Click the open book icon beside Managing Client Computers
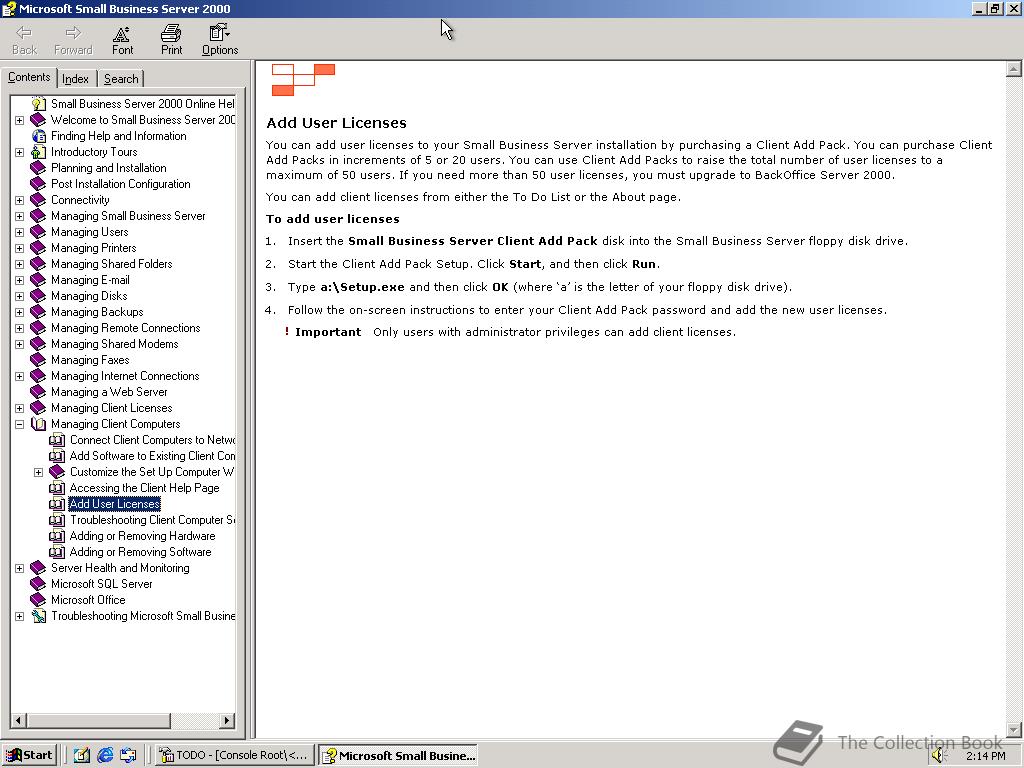Screen dimensions: 1024x768 point(39,424)
